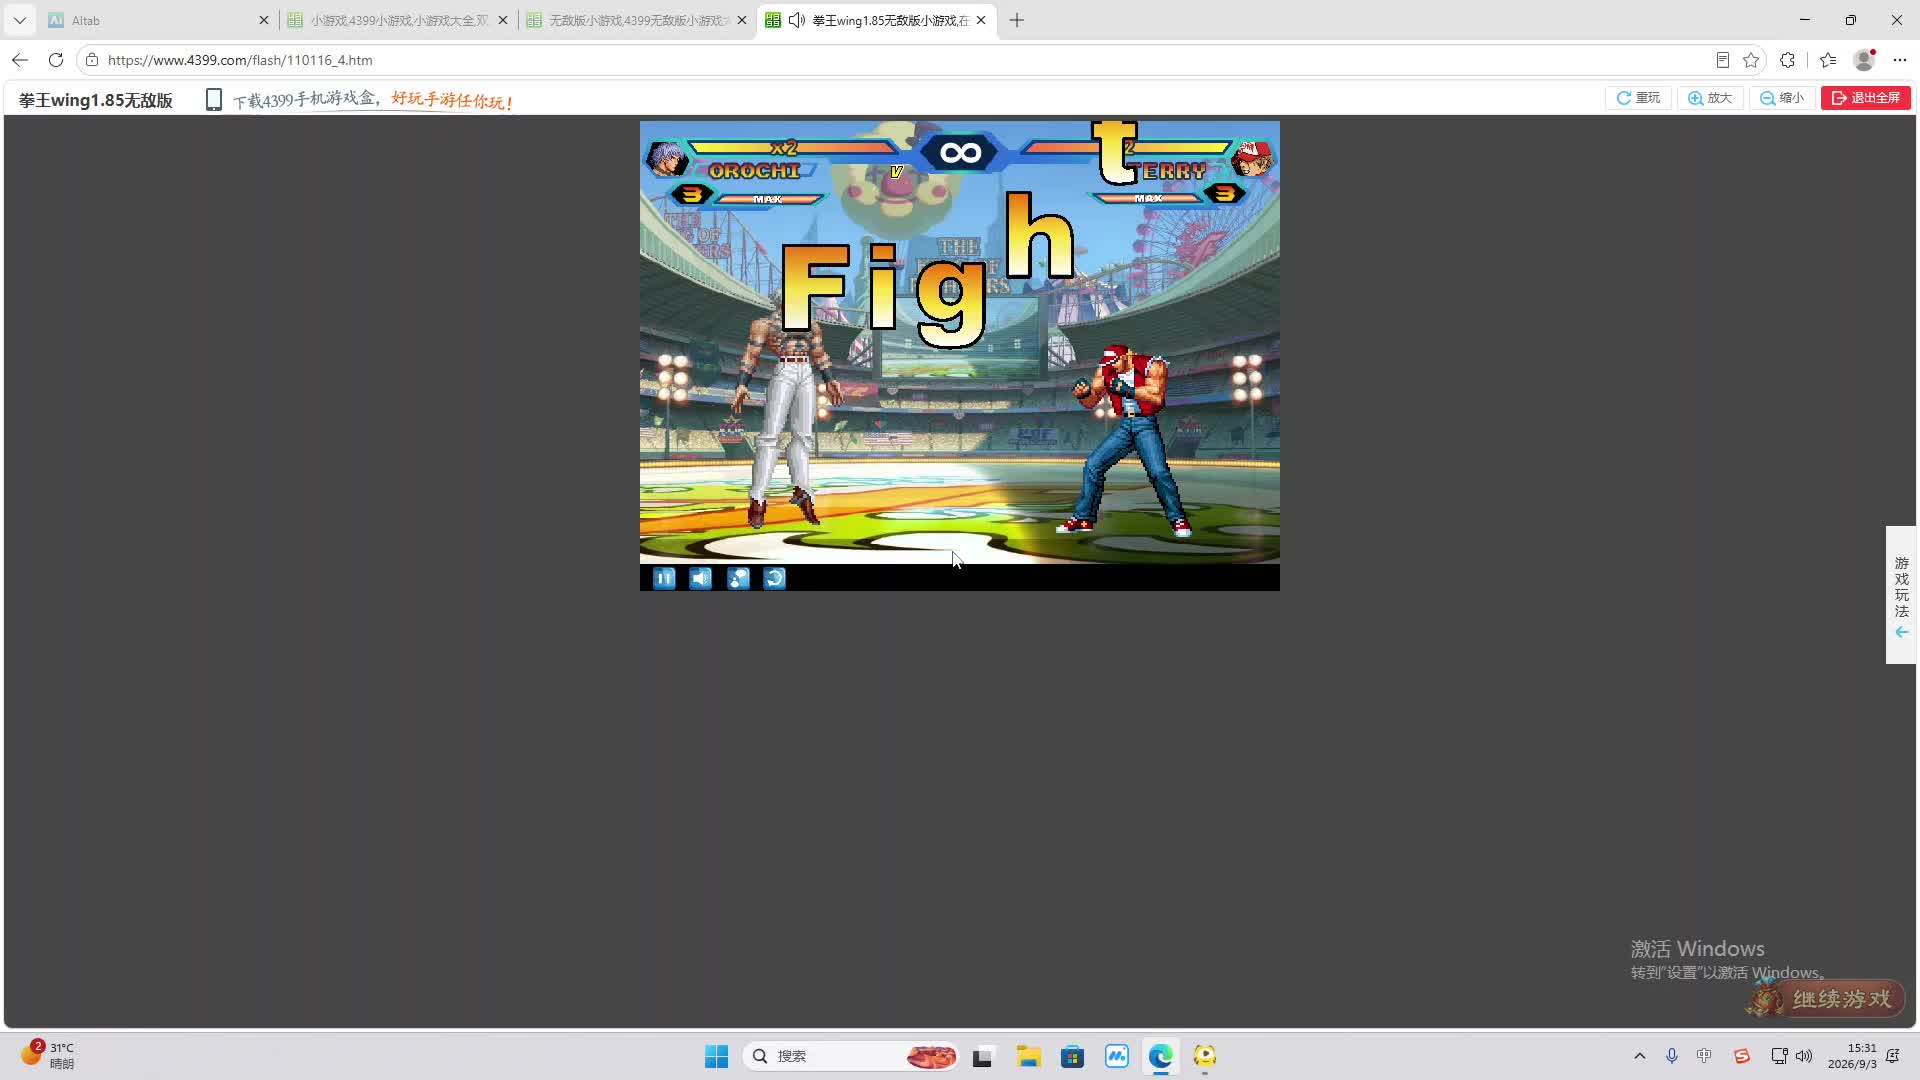Open File Explorer from taskbar
Image resolution: width=1920 pixels, height=1080 pixels.
1028,1056
